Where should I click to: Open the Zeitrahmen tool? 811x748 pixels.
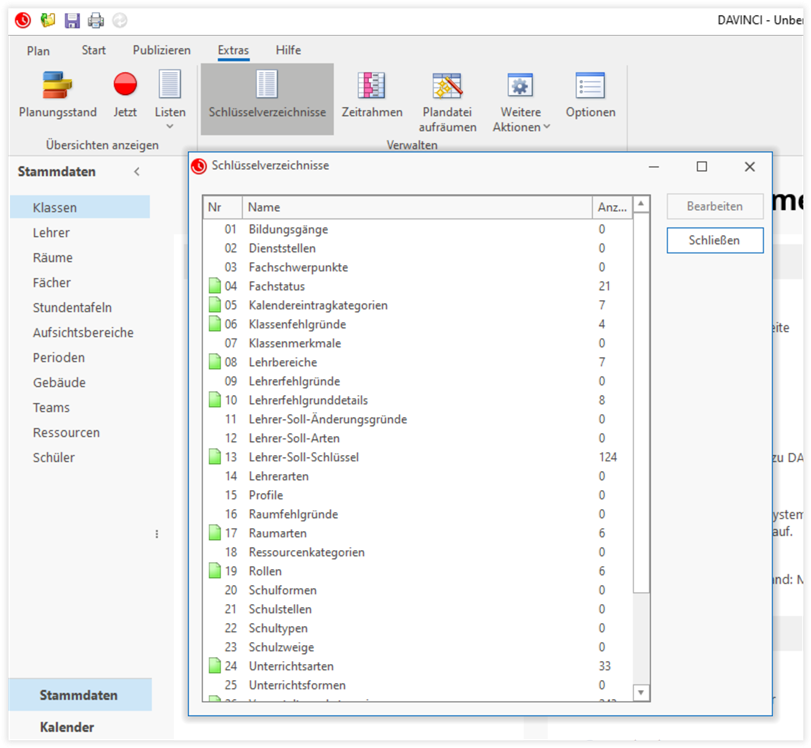coord(371,86)
